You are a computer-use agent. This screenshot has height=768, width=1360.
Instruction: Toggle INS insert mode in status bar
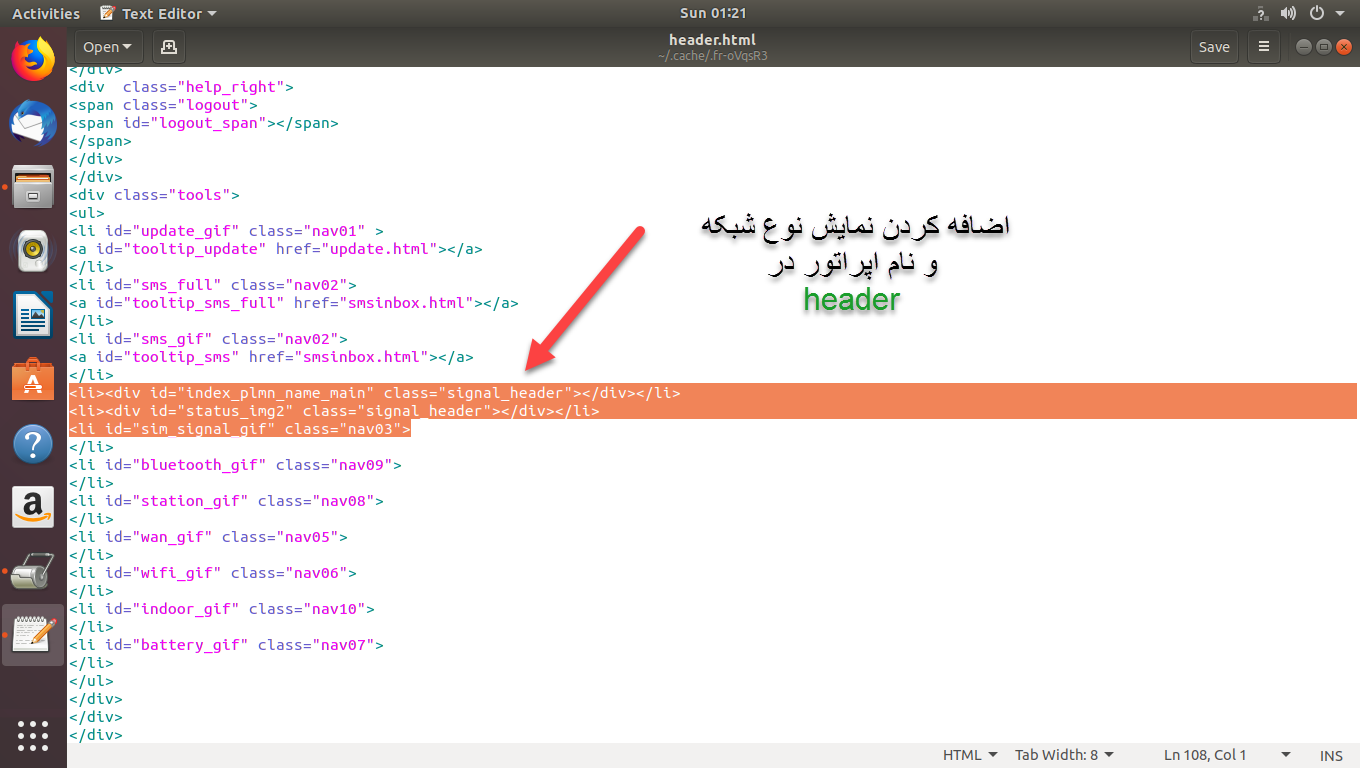click(1331, 755)
